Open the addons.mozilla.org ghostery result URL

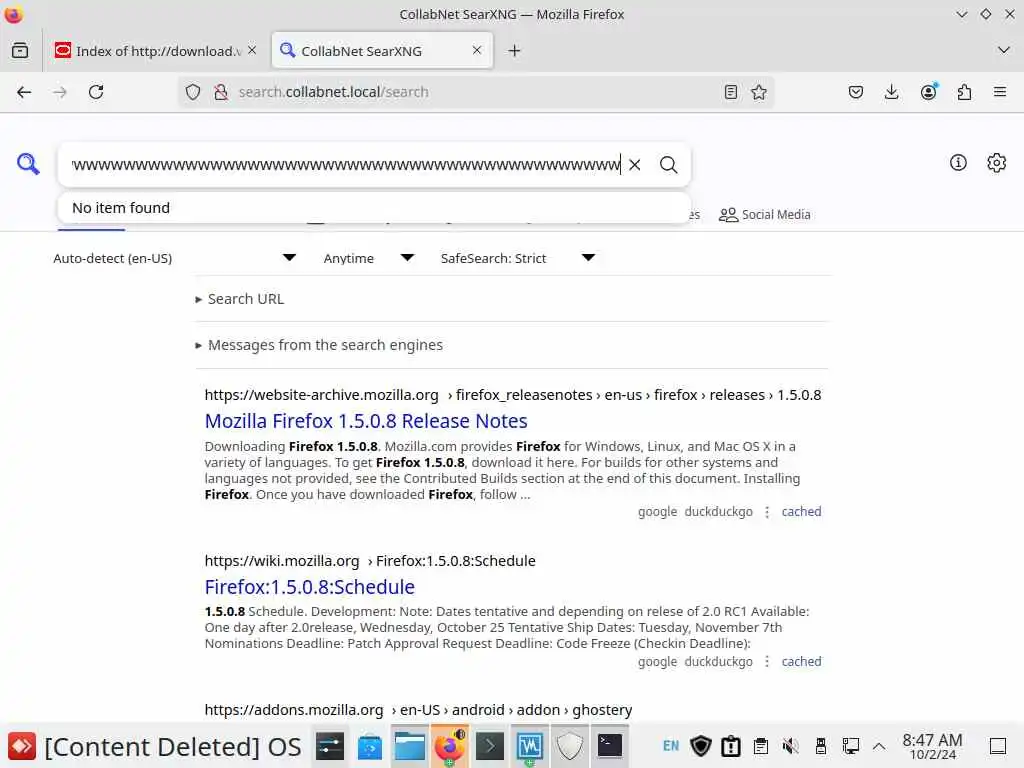pyautogui.click(x=418, y=710)
